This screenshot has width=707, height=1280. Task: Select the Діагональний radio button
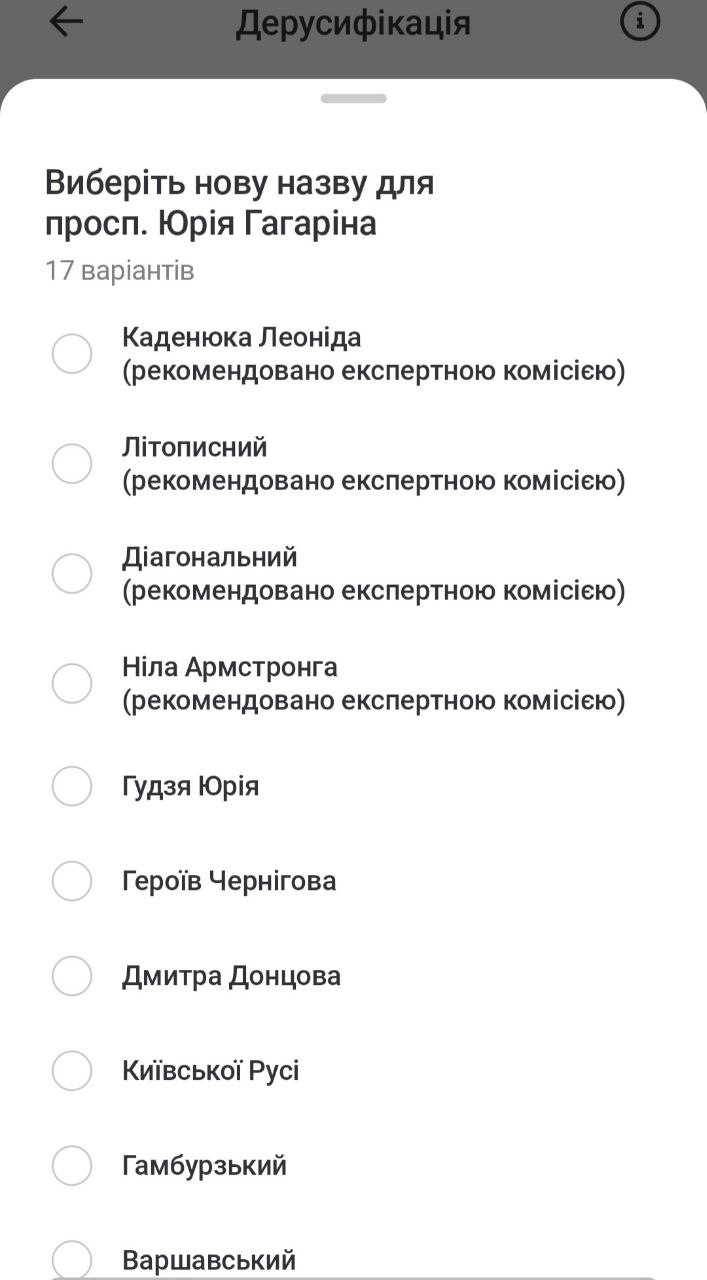(x=72, y=574)
